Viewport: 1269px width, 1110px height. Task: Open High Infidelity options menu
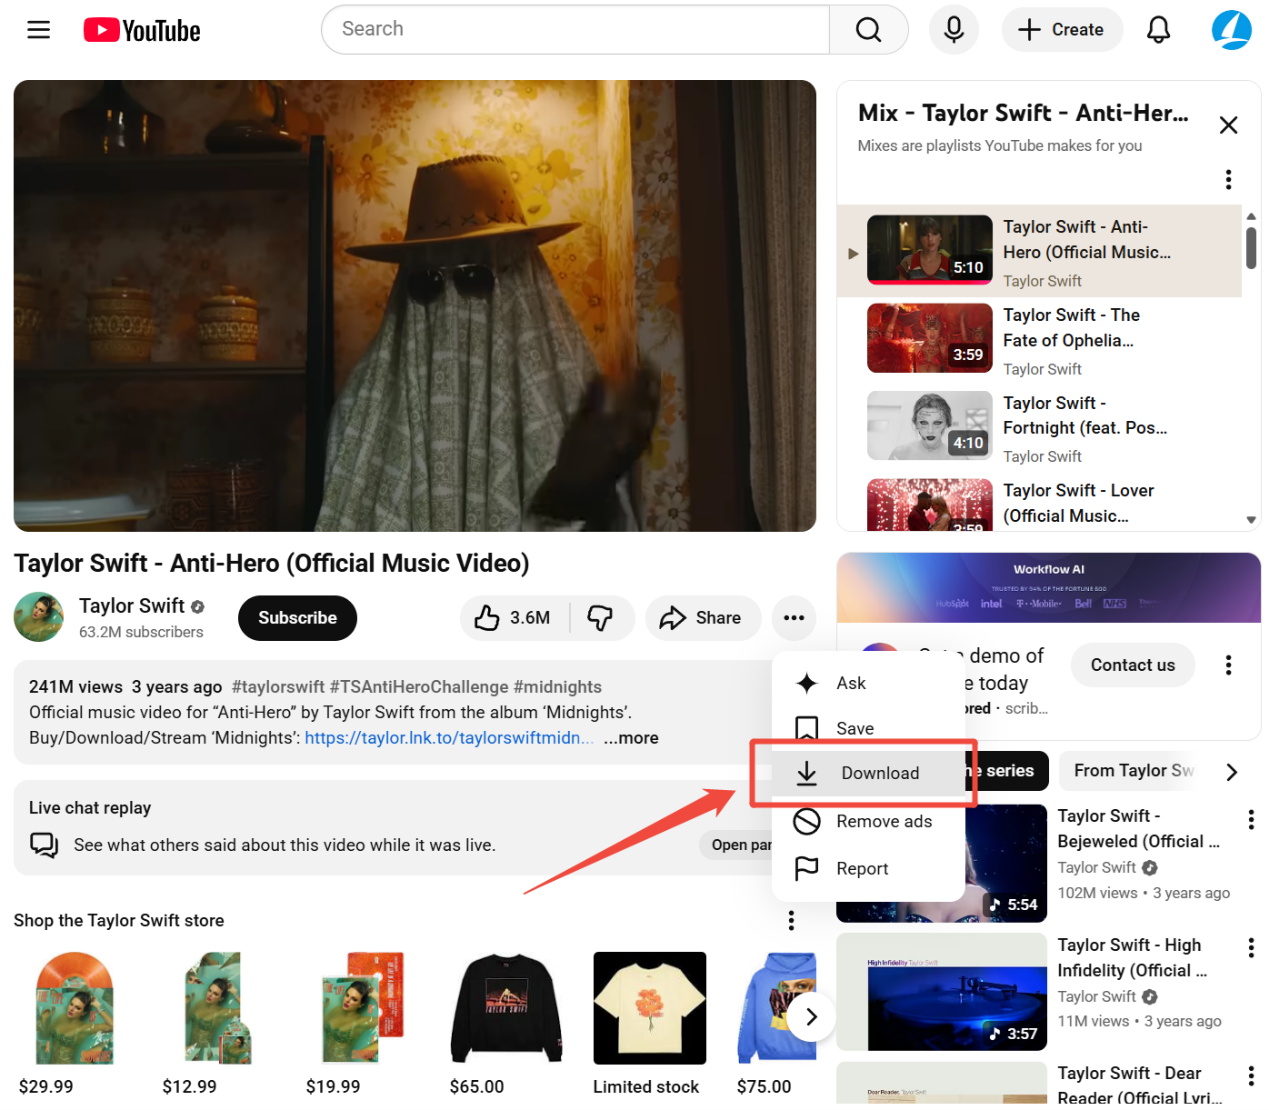tap(1251, 948)
